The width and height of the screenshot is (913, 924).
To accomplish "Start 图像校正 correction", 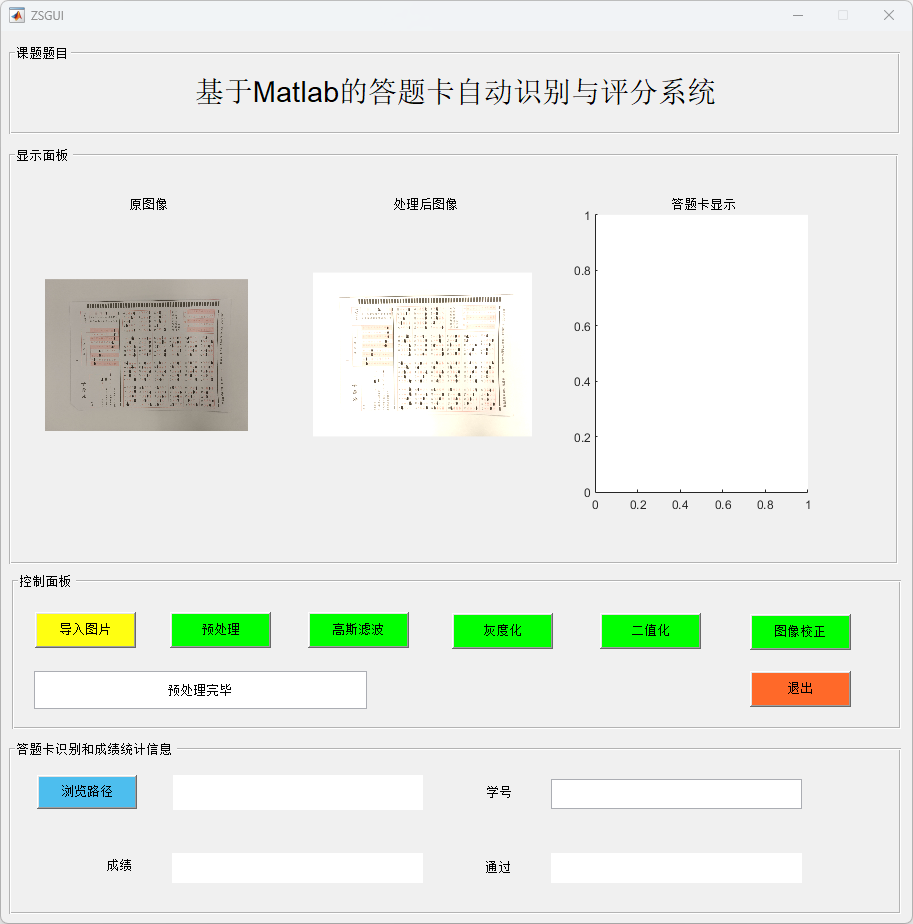I will pos(800,632).
